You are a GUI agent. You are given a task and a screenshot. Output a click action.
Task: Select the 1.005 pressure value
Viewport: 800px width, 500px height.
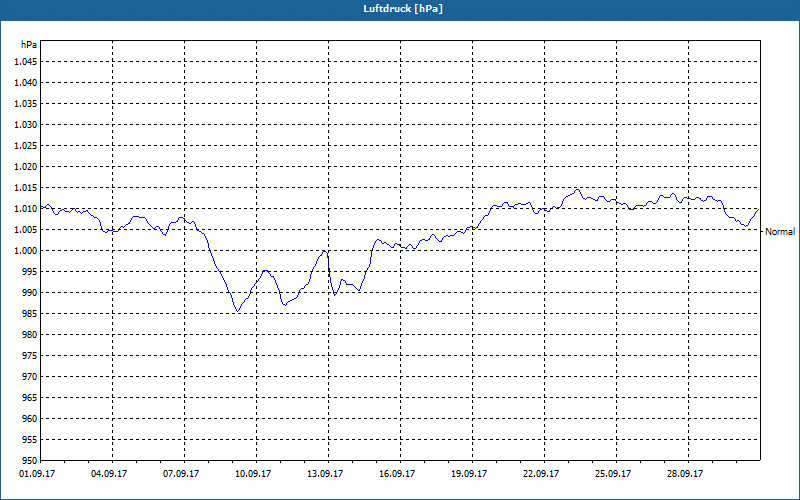coord(26,230)
